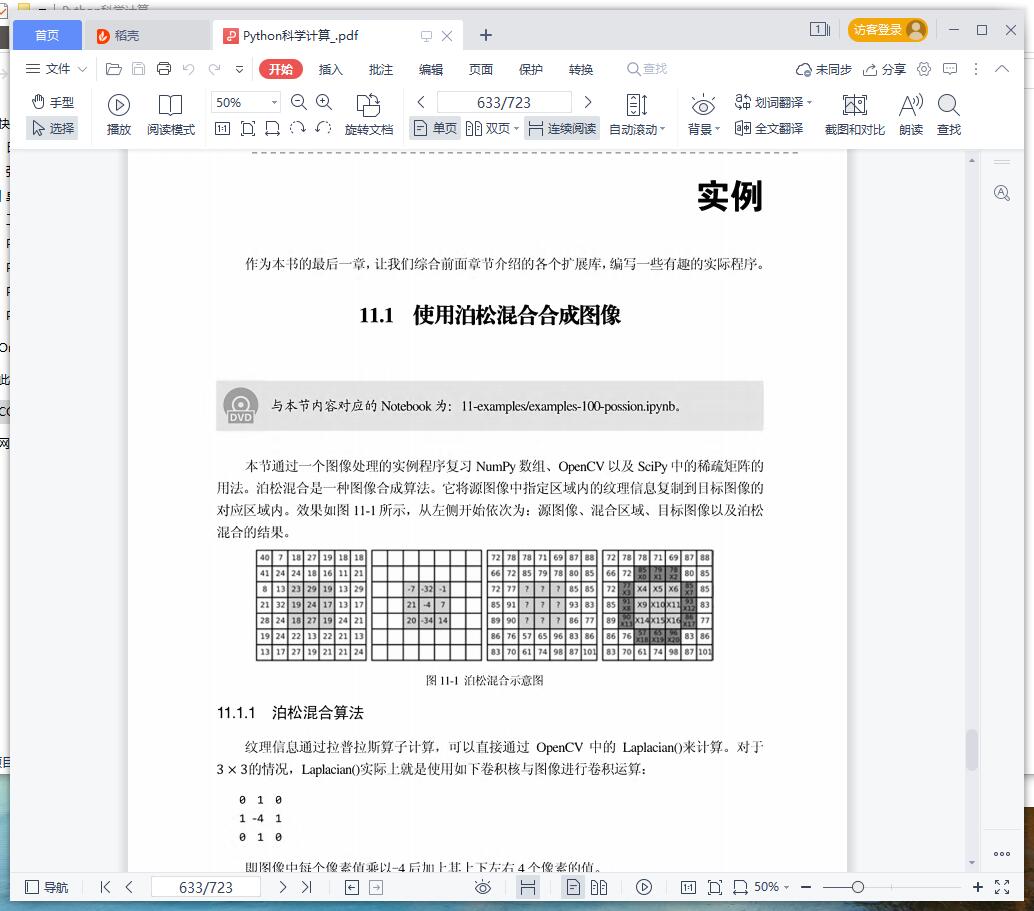Viewport: 1034px width, 911px height.
Task: Expand the quick access toolbar dropdown arrow
Action: click(239, 69)
